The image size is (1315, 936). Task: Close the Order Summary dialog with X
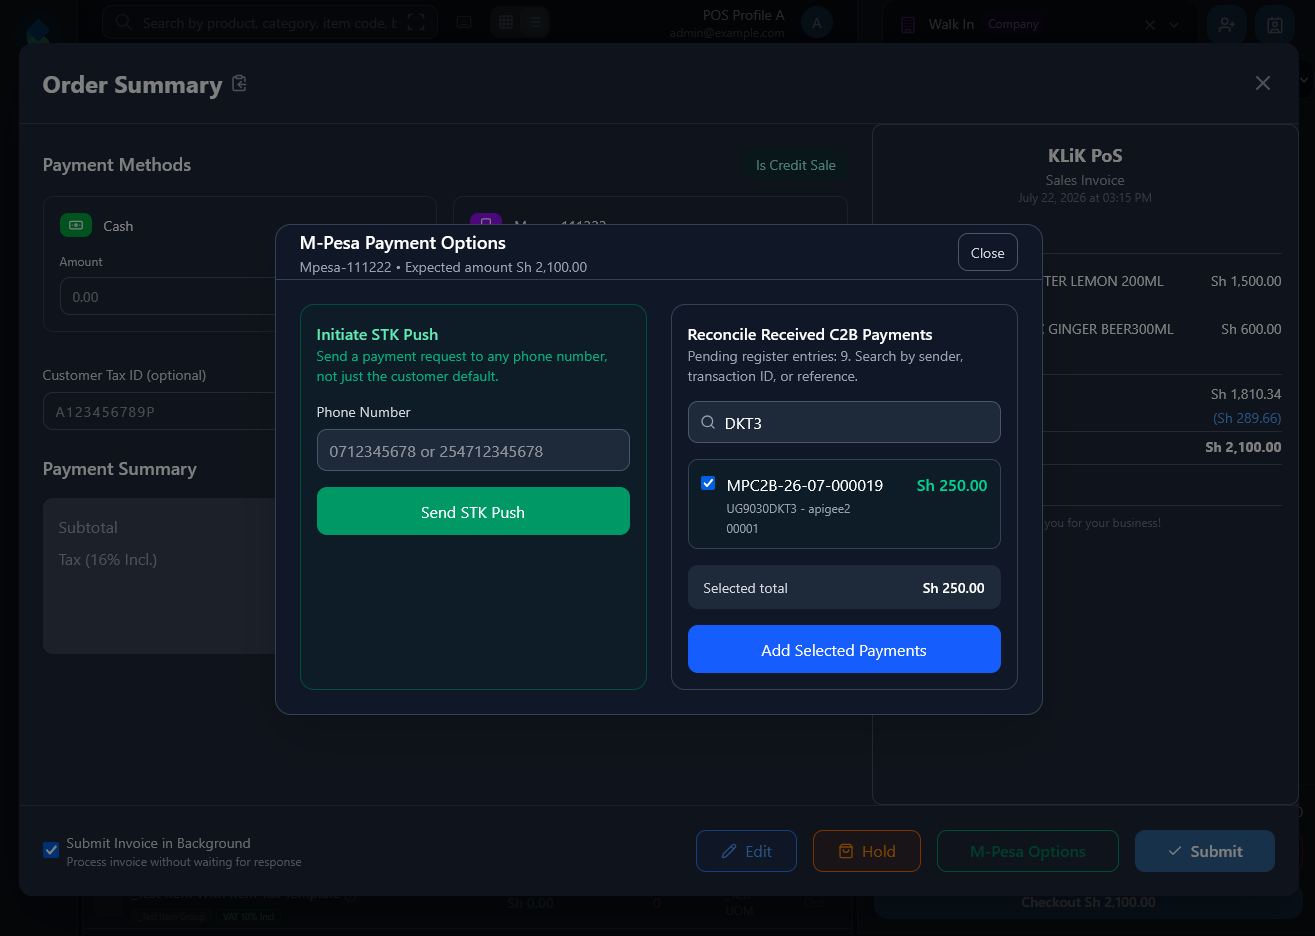(x=1263, y=83)
